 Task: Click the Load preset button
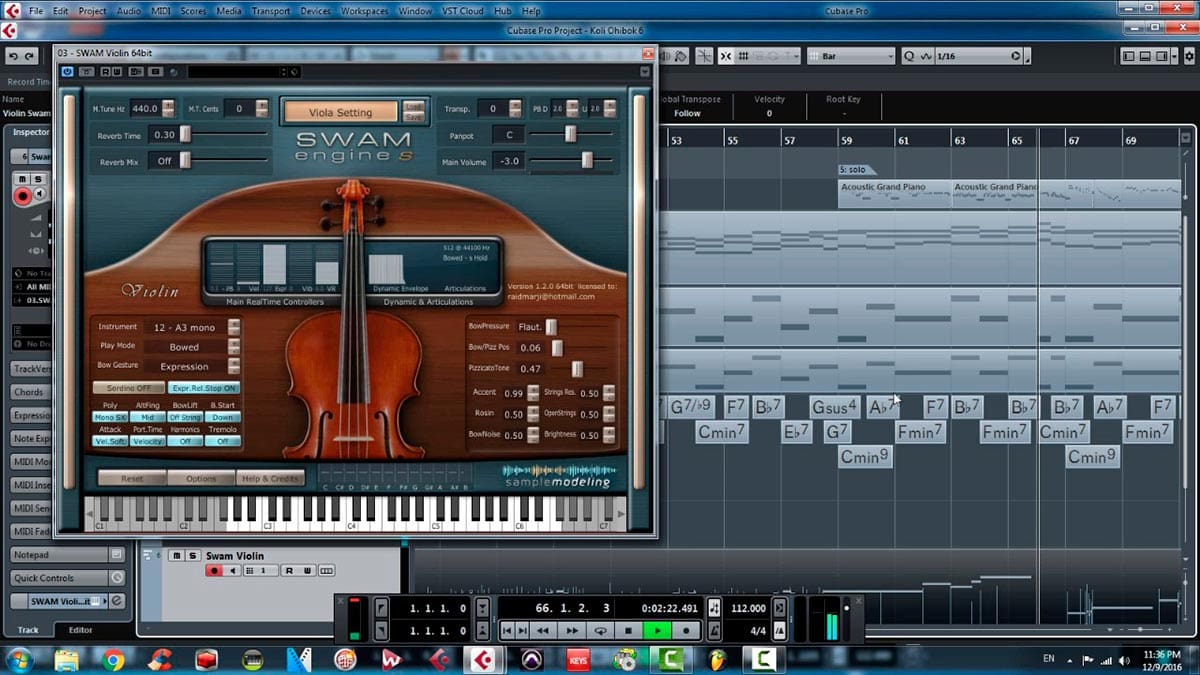click(x=414, y=106)
